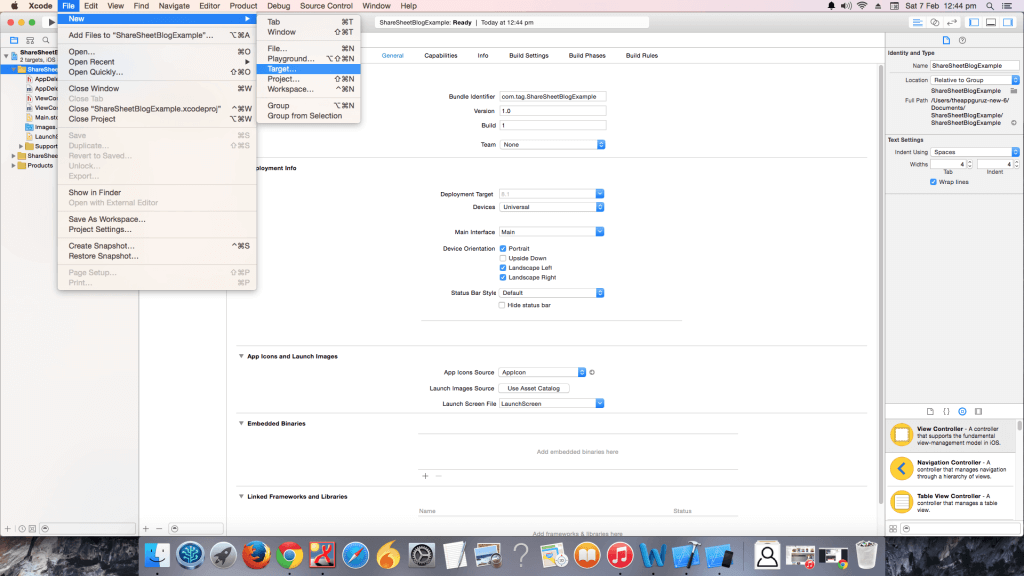
Task: Collapse the Embedded Binaries section
Action: click(241, 423)
